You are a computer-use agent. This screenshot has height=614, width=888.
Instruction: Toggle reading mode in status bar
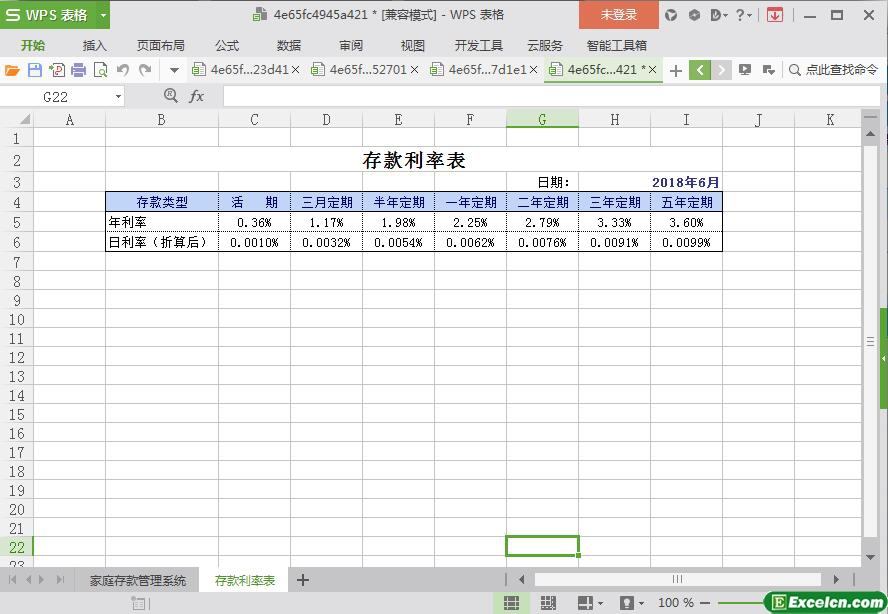(x=585, y=603)
